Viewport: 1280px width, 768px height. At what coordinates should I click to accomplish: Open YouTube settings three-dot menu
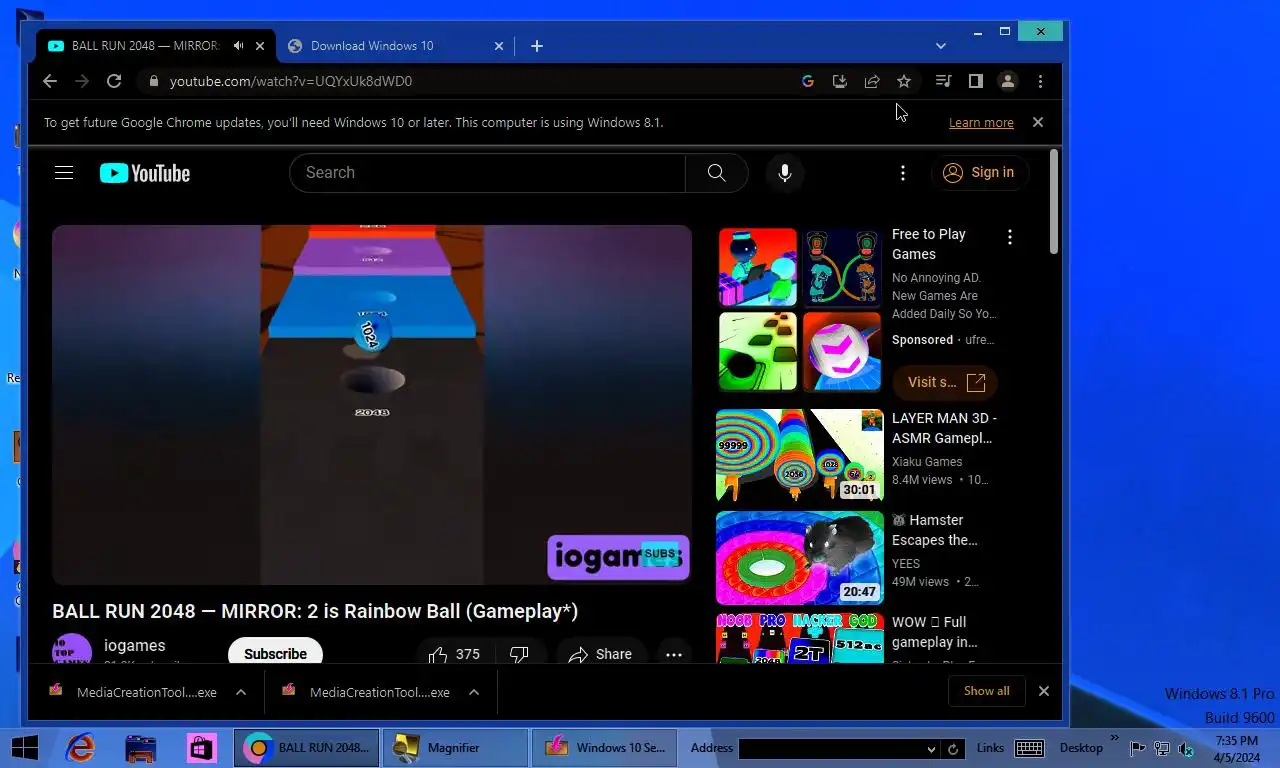click(x=903, y=173)
